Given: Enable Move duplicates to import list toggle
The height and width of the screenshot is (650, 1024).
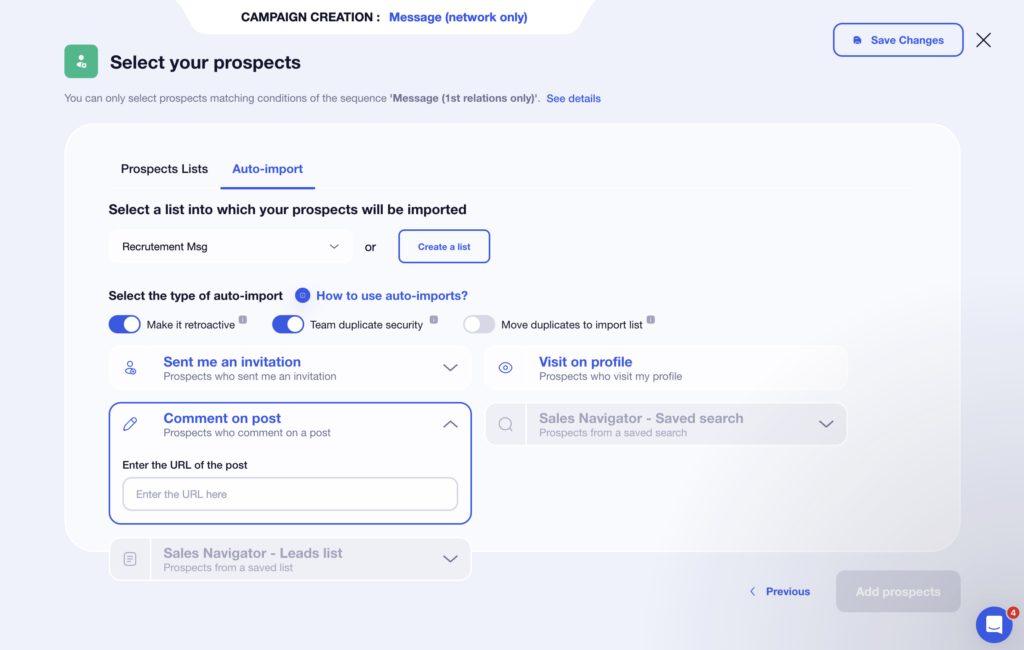Looking at the screenshot, I should pos(479,324).
